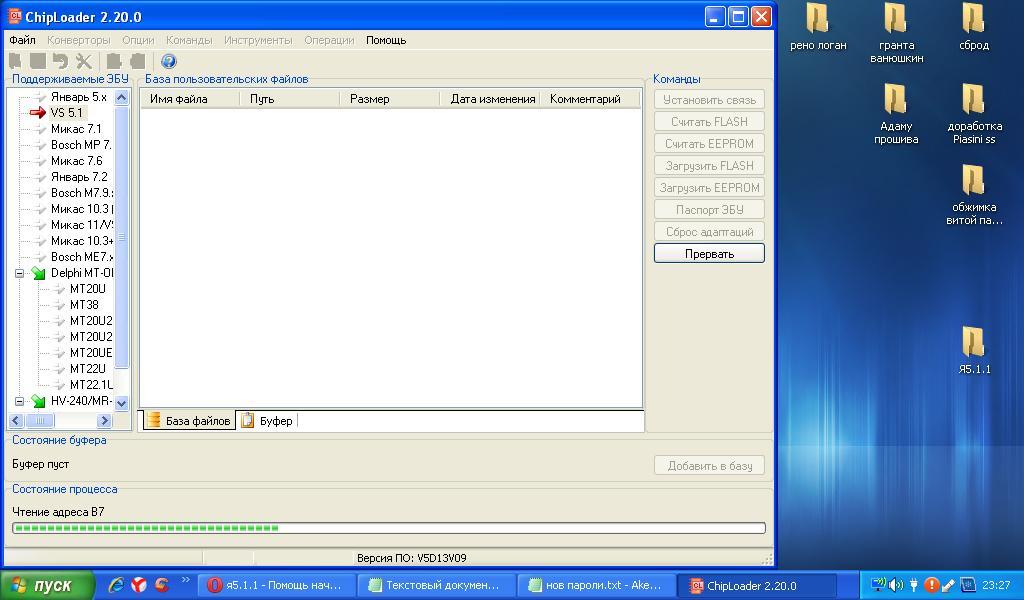The width and height of the screenshot is (1024, 600).
Task: Click the Считать FLASH button
Action: [709, 121]
